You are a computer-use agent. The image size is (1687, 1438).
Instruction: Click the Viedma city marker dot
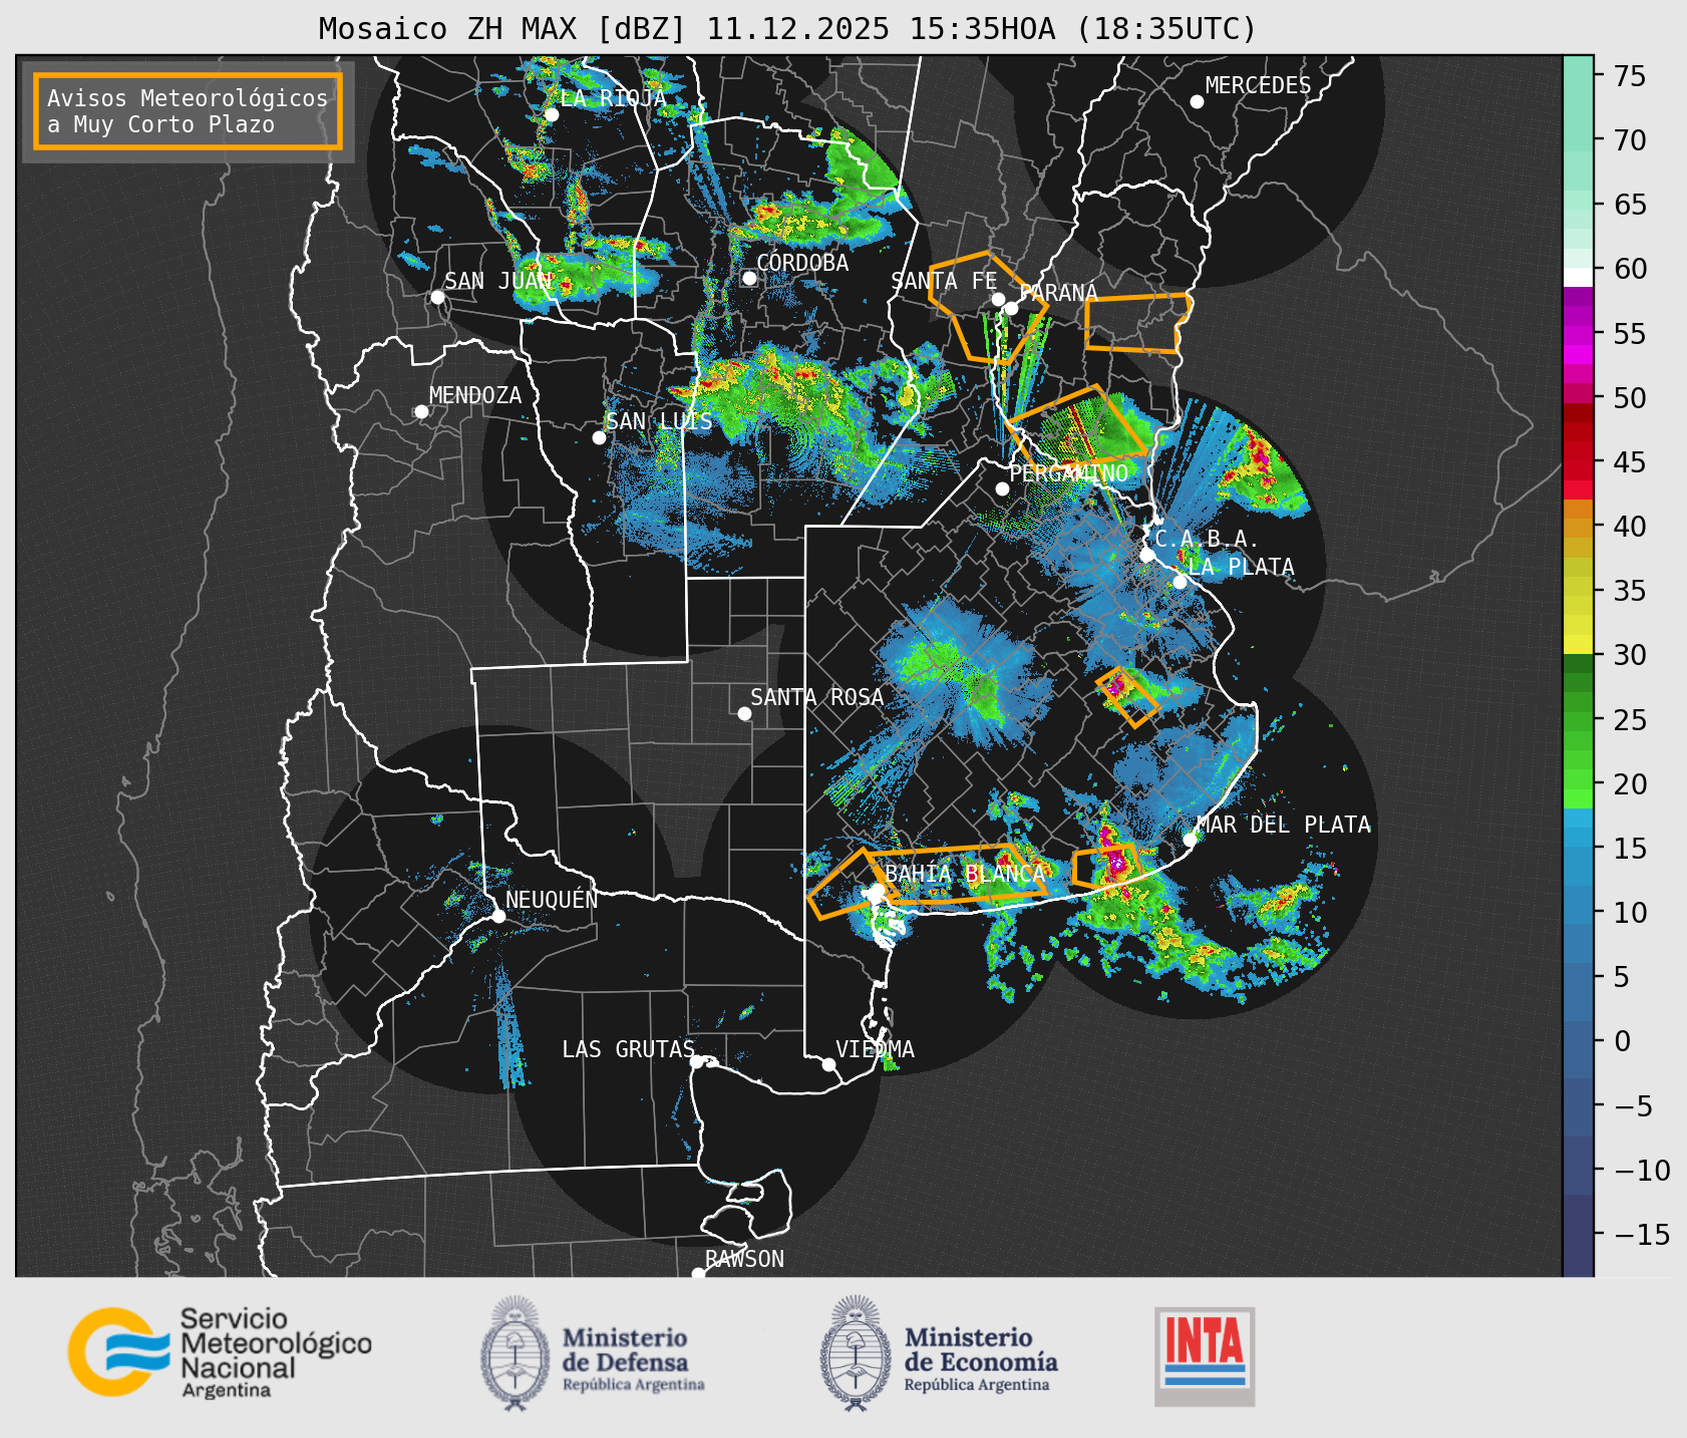click(x=829, y=1064)
